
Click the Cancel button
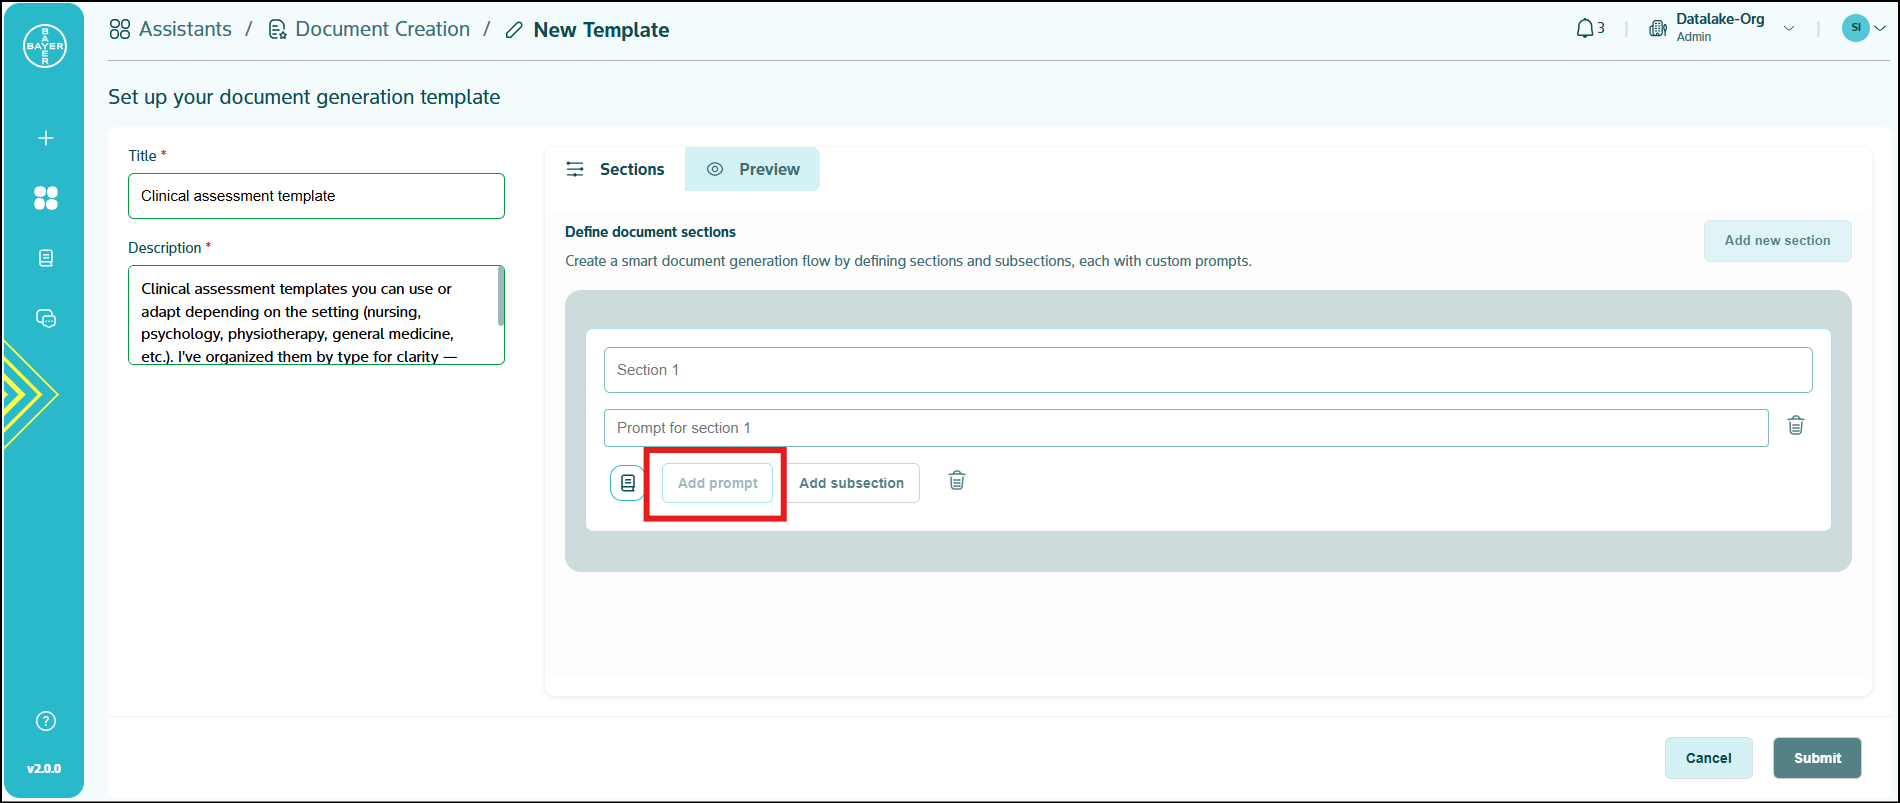coord(1708,758)
